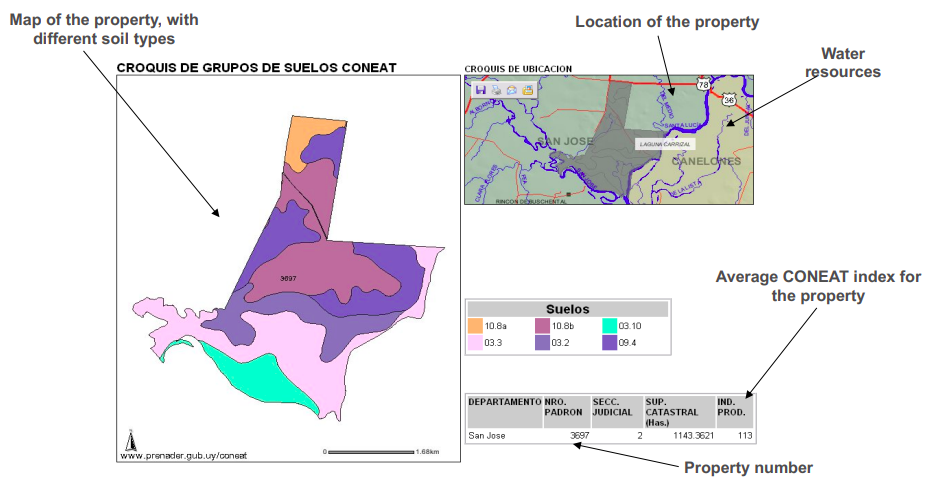Click the route 78 highway shield
This screenshot has height=493, width=935.
click(x=704, y=84)
